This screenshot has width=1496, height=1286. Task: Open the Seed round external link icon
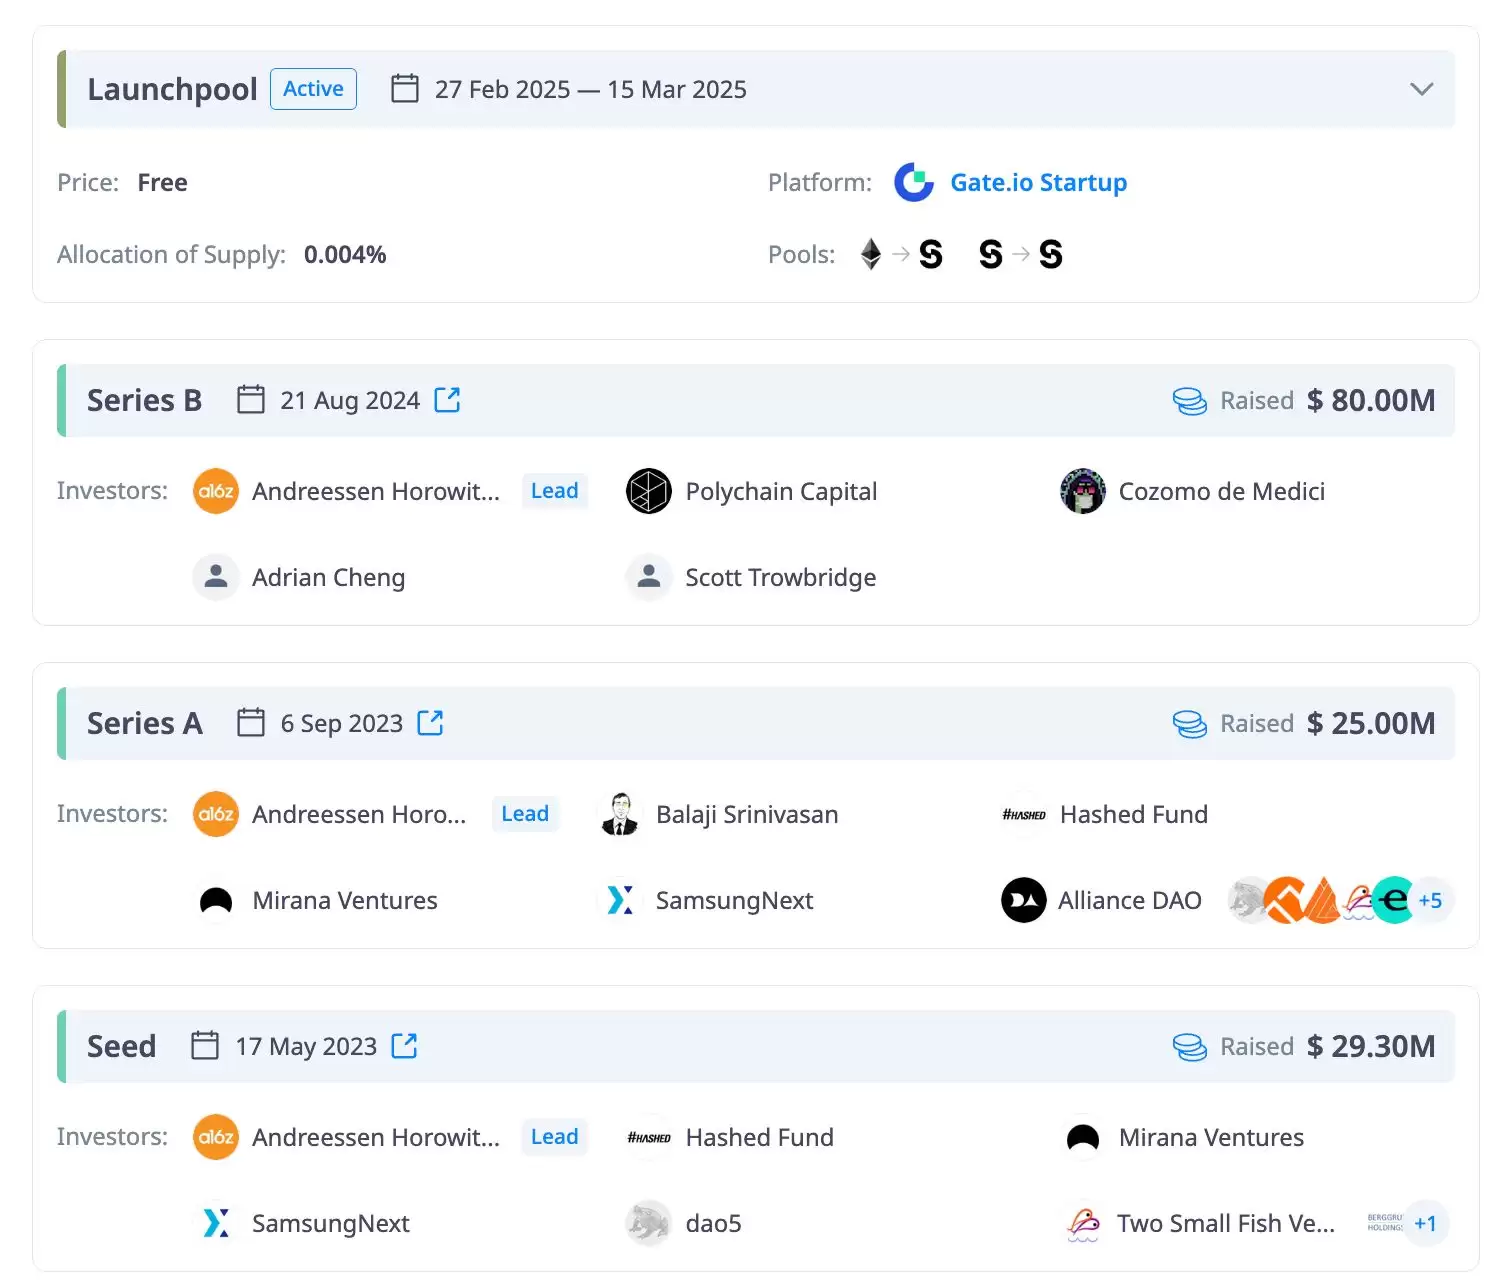(404, 1046)
